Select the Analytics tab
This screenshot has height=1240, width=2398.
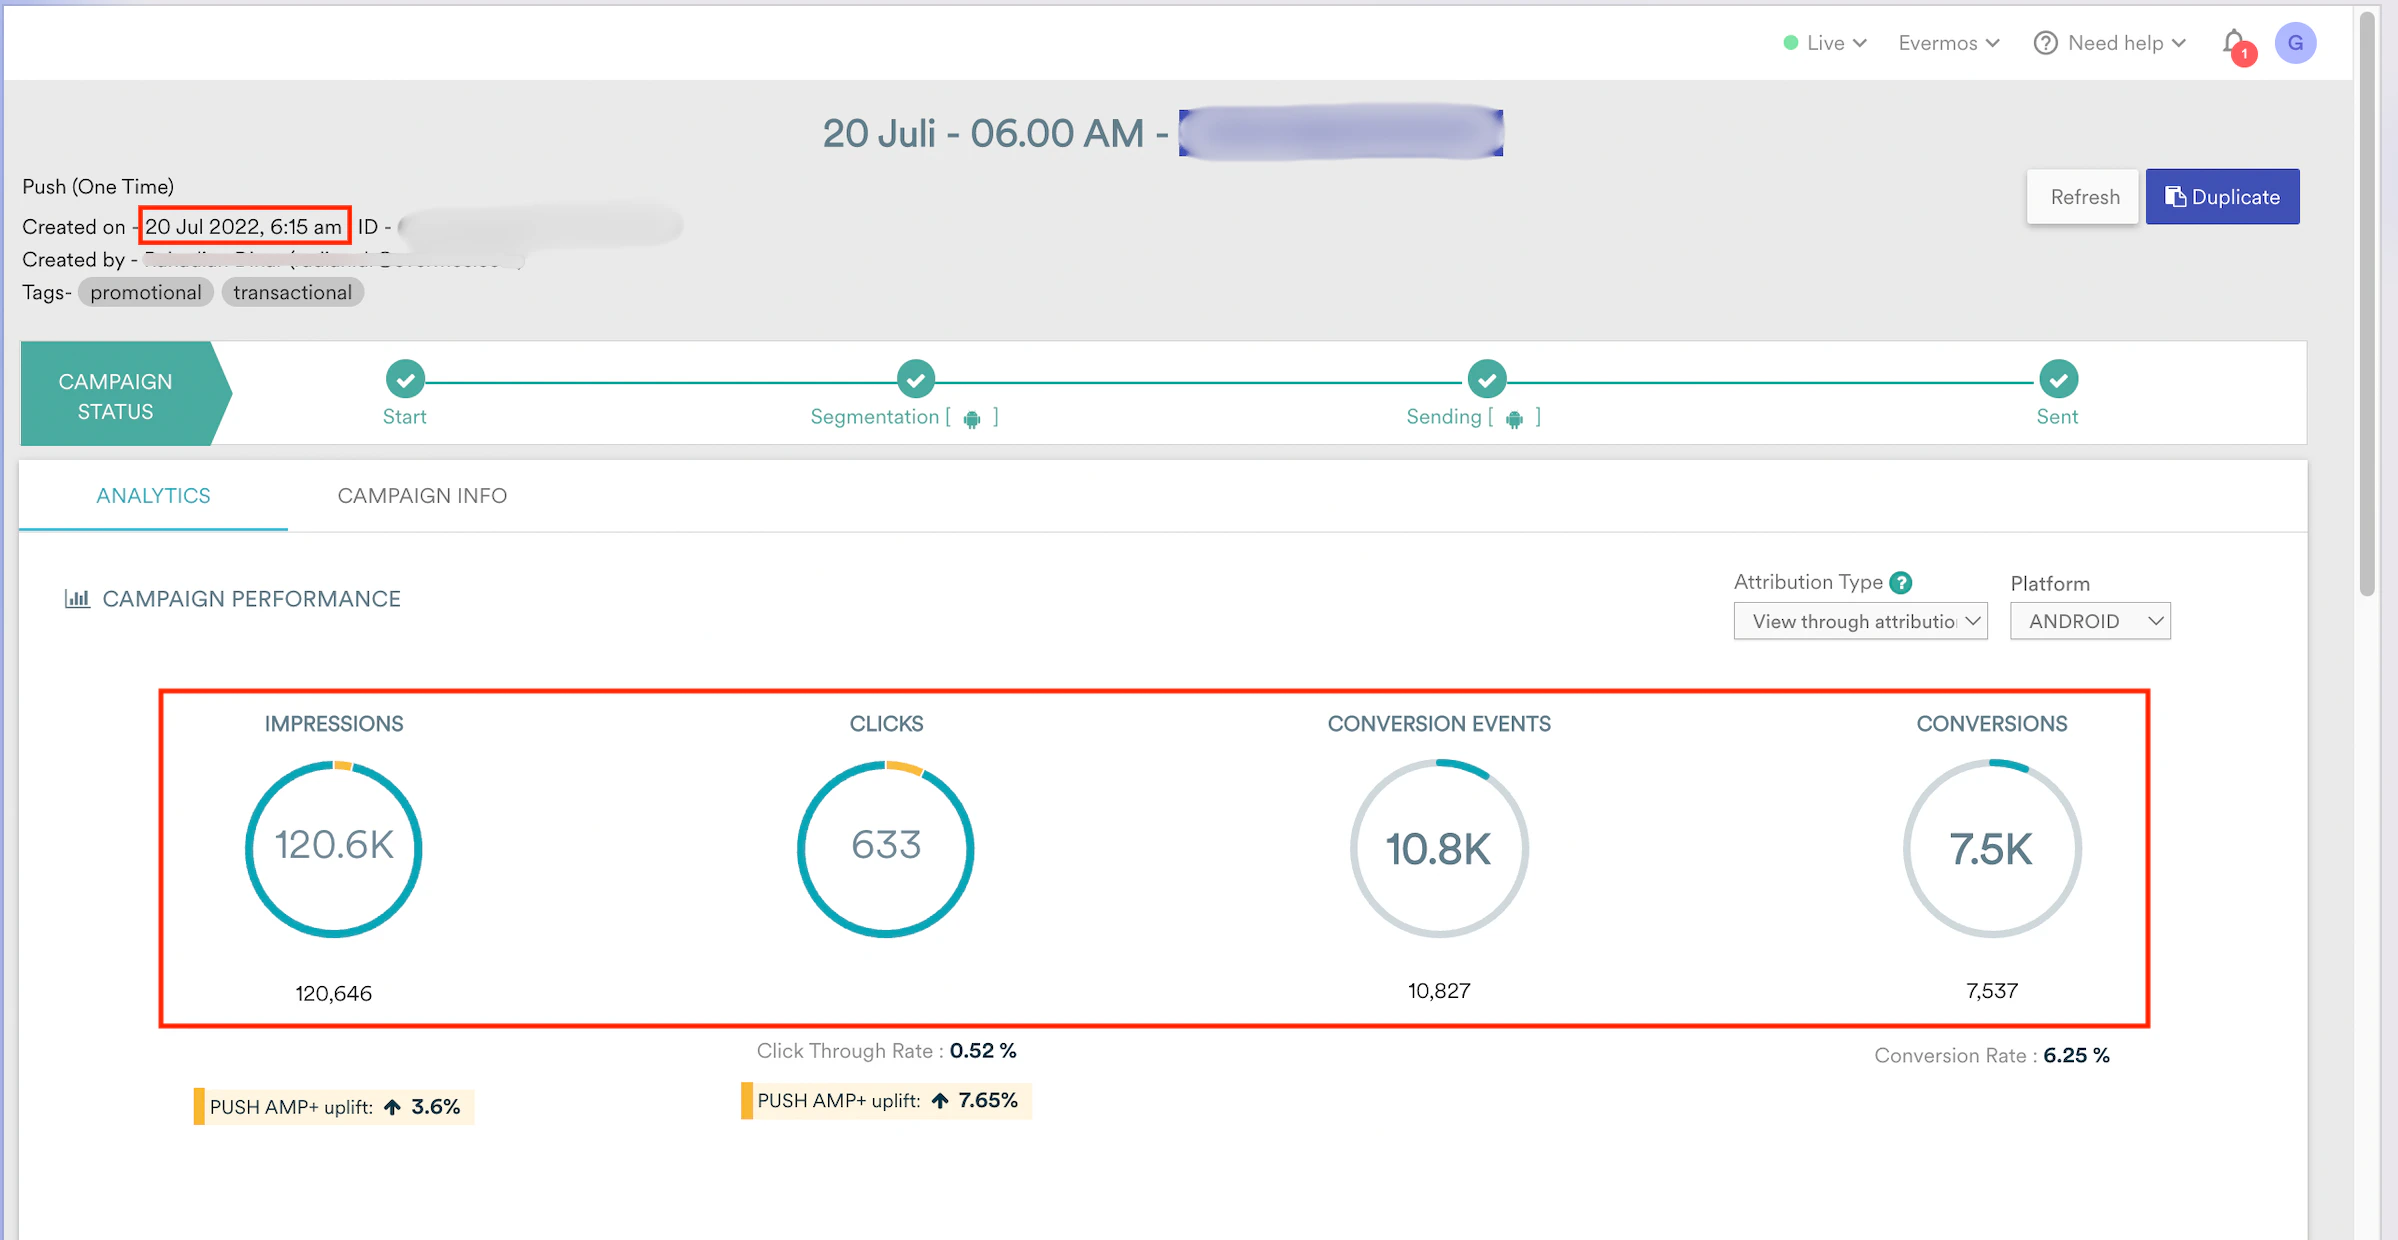click(153, 496)
